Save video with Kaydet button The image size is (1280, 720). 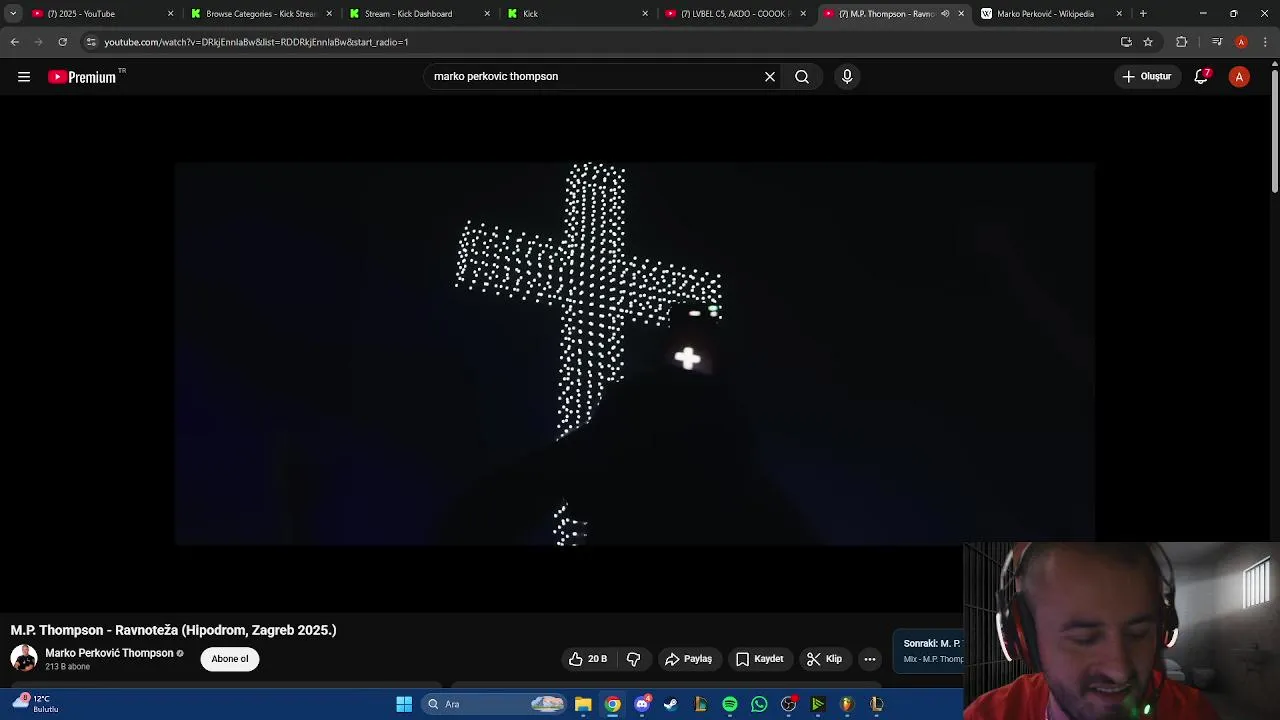[760, 659]
